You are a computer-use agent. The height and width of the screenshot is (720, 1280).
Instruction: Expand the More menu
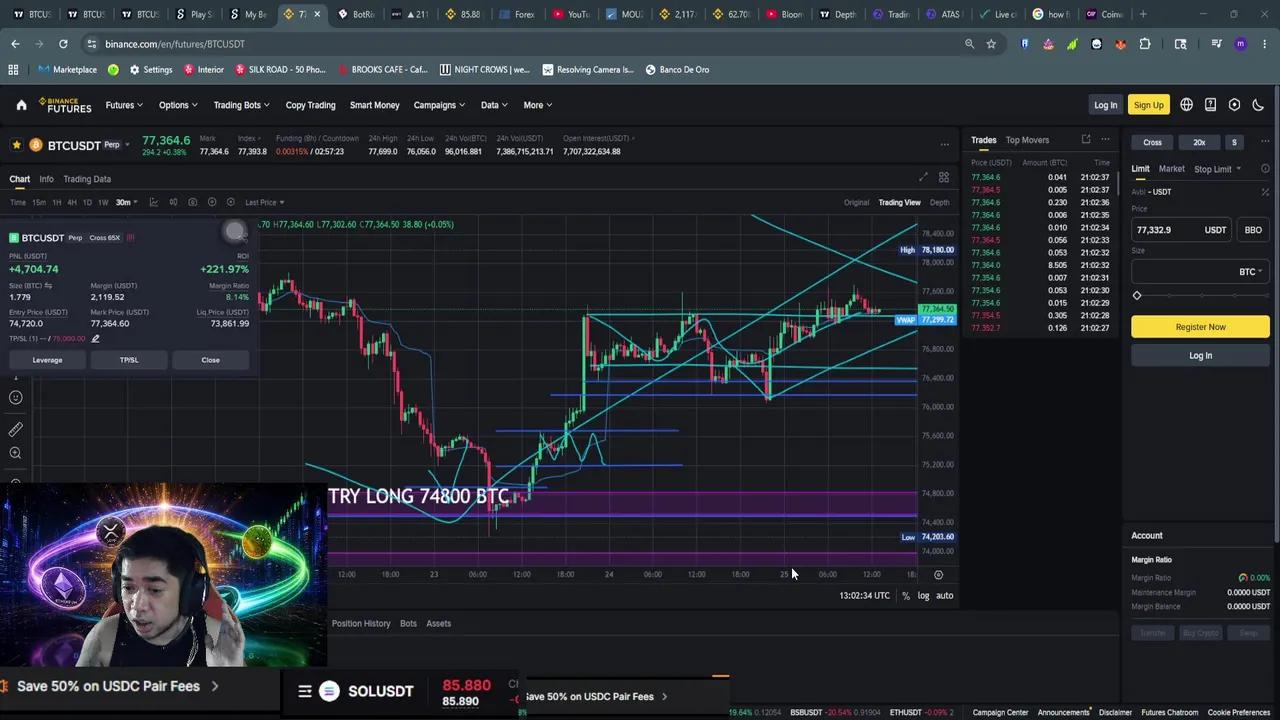click(538, 105)
